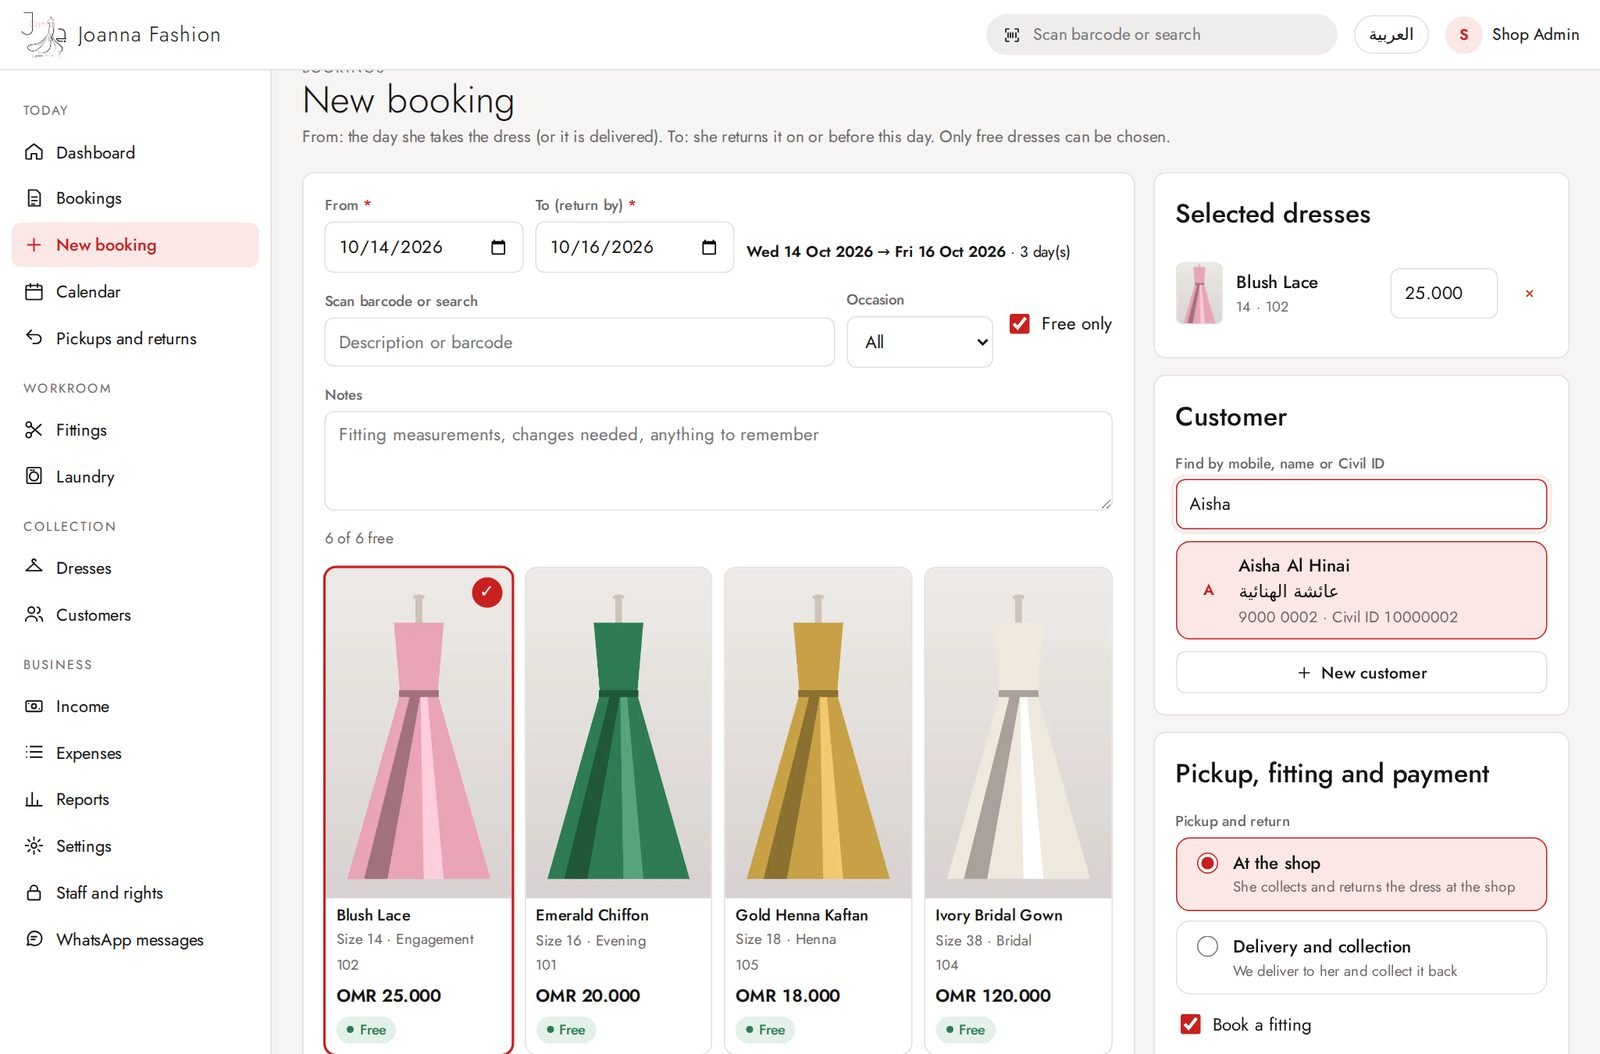Image resolution: width=1600 pixels, height=1054 pixels.
Task: Click the top Scan barcode or search box
Action: (1161, 35)
